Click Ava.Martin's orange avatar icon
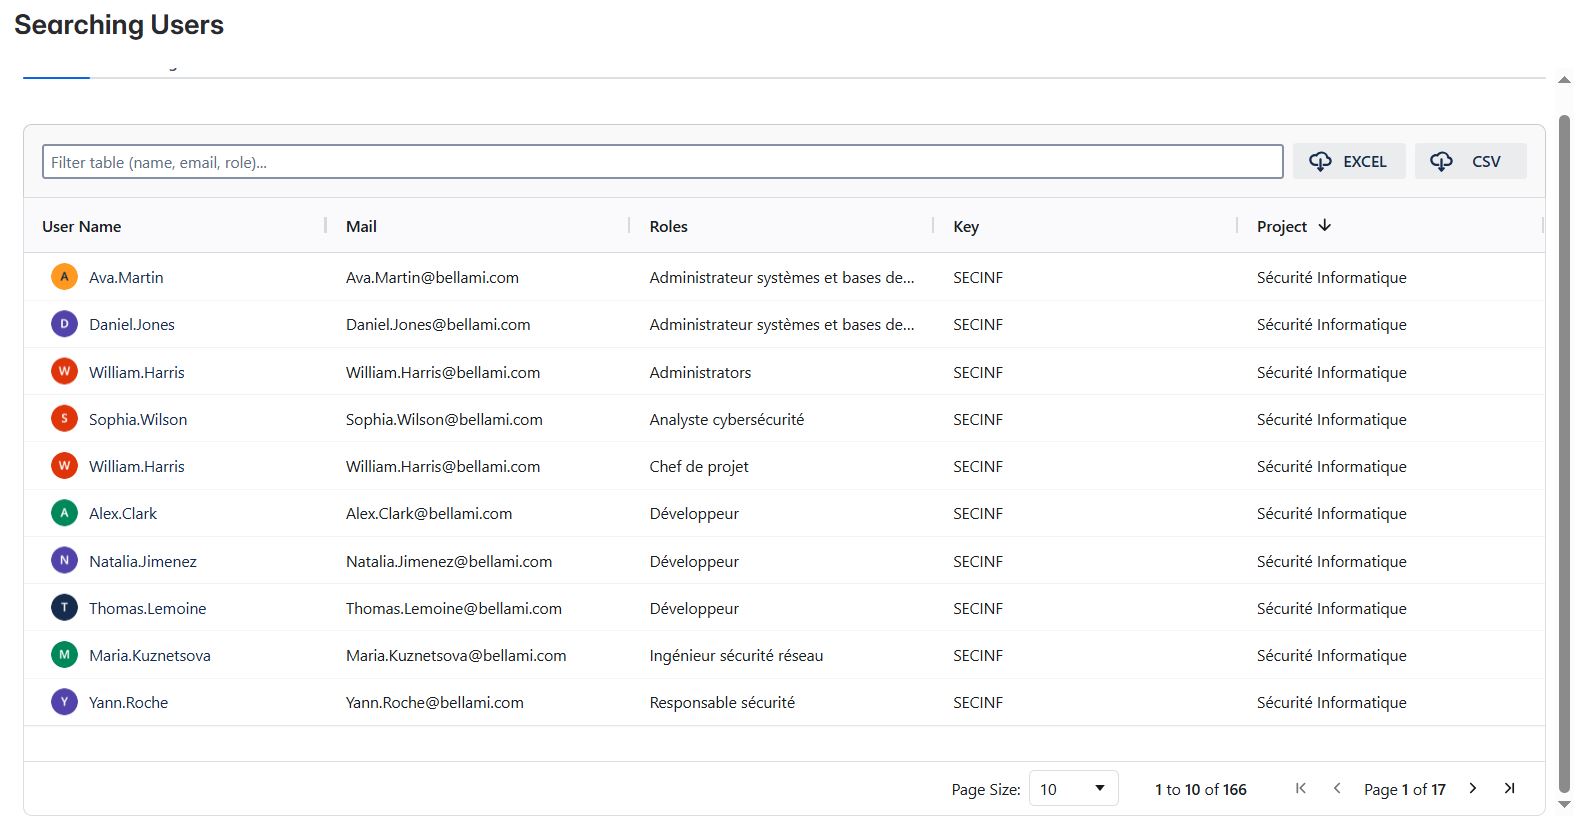Image resolution: width=1585 pixels, height=818 pixels. click(x=64, y=277)
